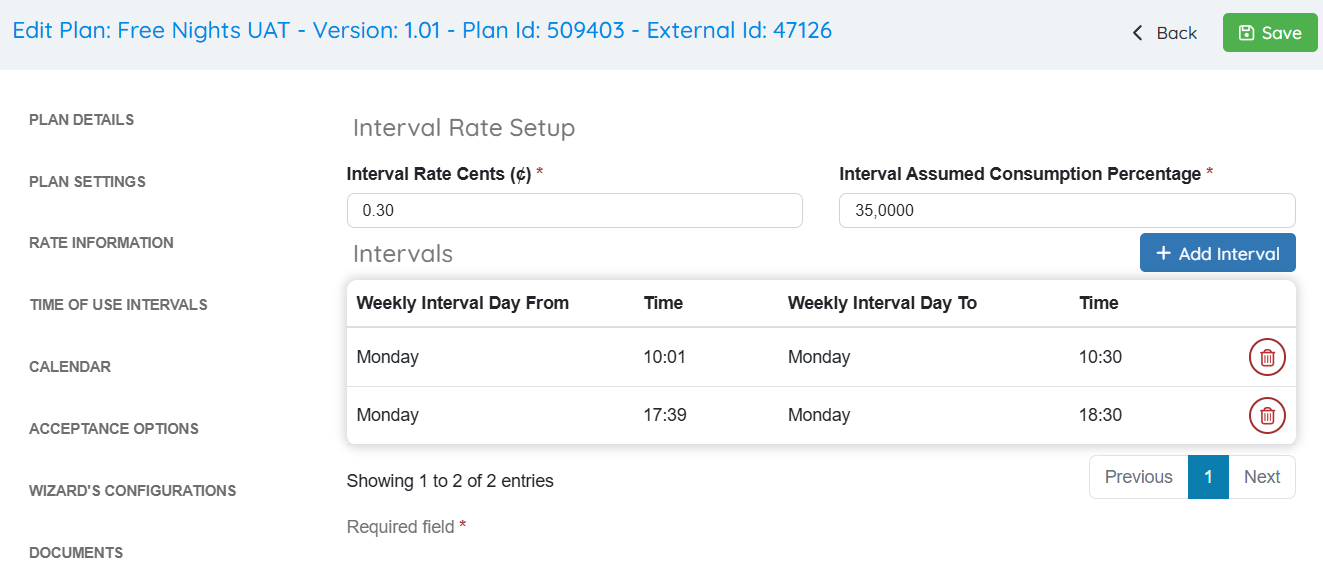The image size is (1323, 577).
Task: Click Add Interval button
Action: point(1217,253)
